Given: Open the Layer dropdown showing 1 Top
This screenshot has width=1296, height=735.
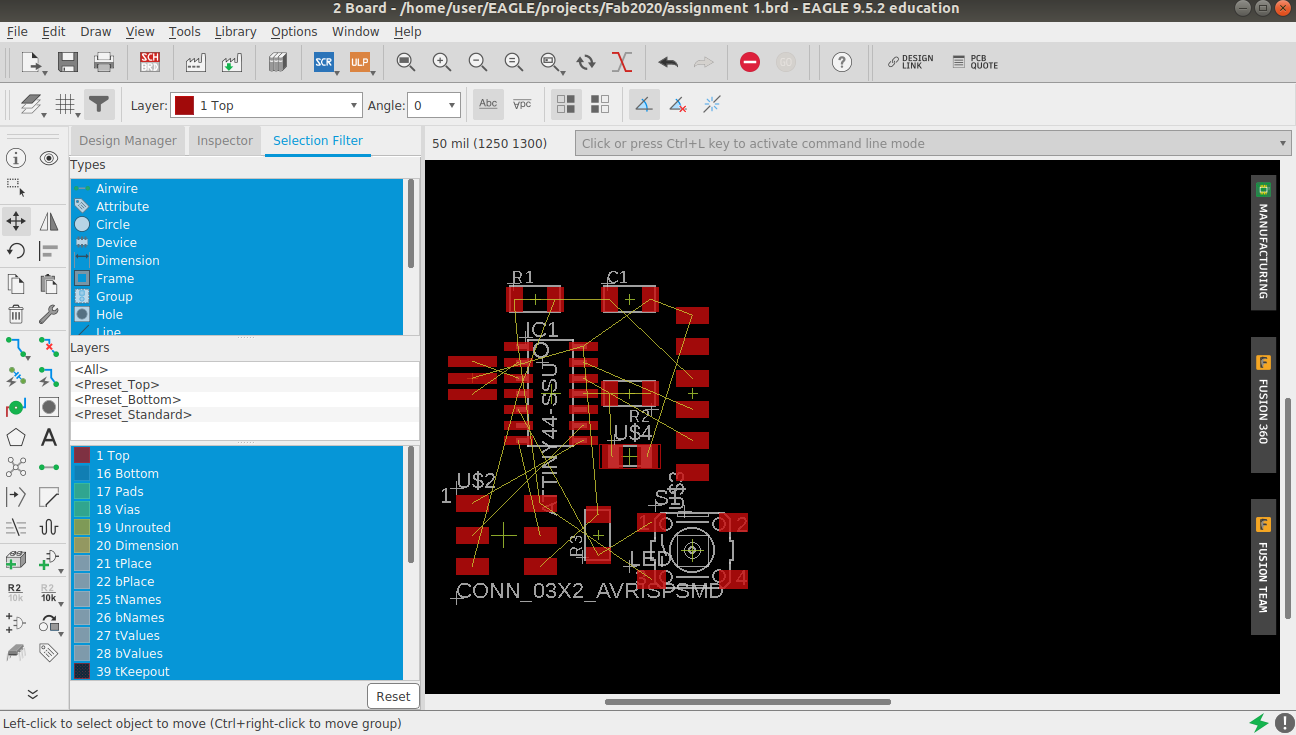Looking at the screenshot, I should (267, 105).
